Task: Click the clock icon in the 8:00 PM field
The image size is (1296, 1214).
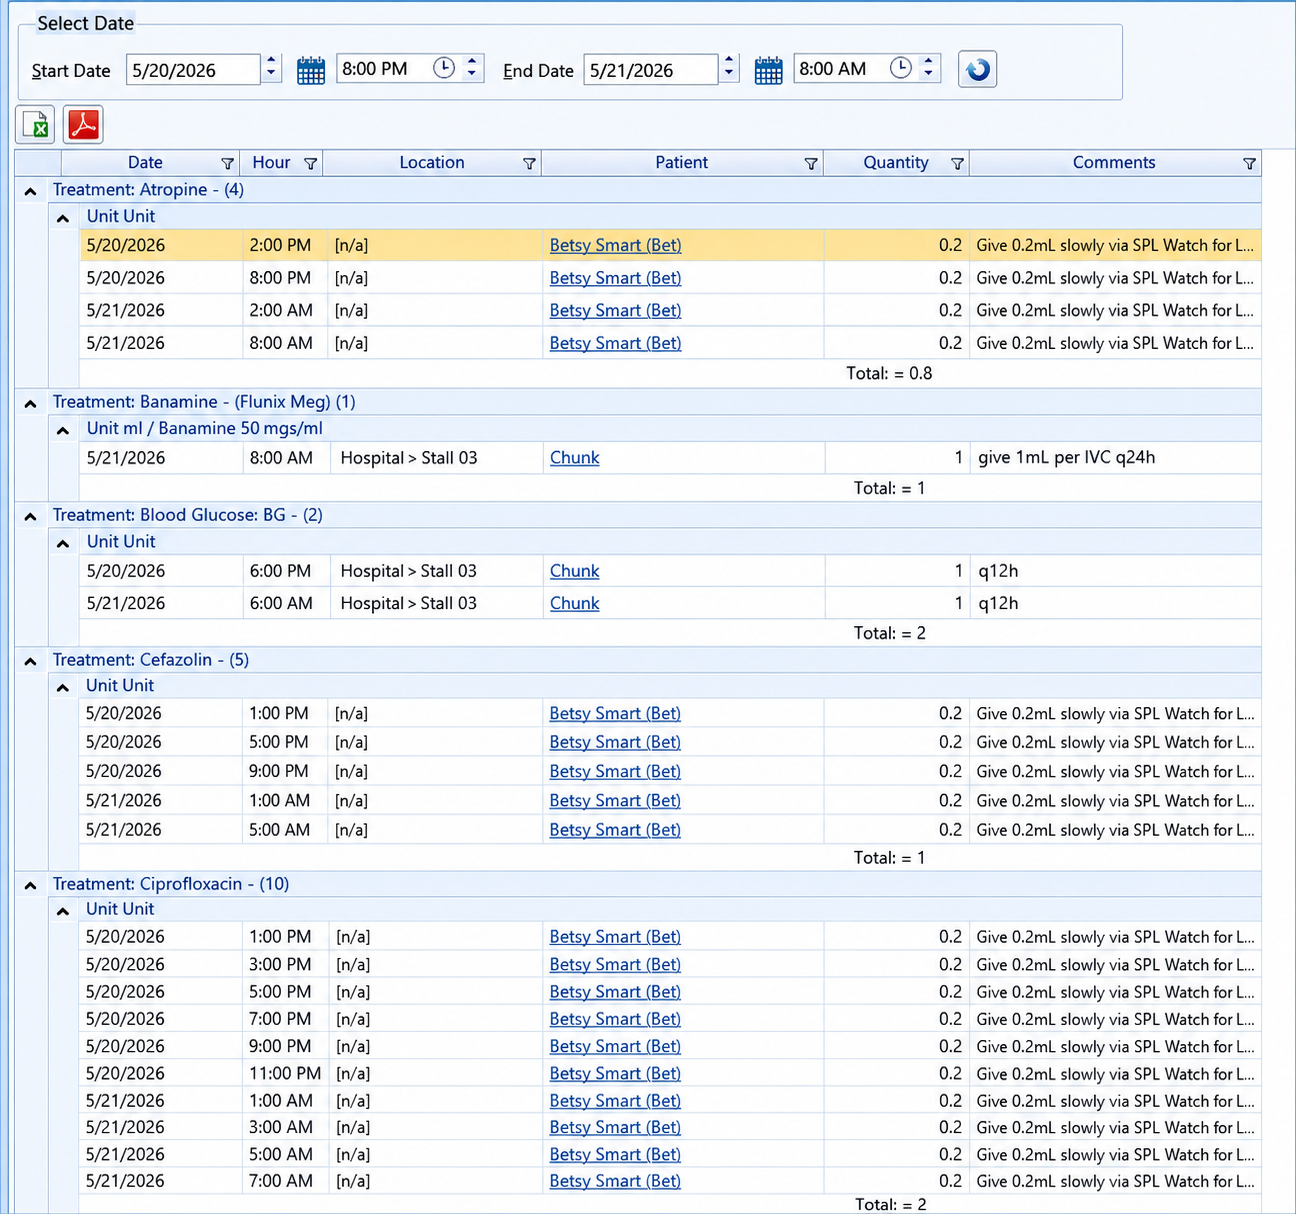Action: click(x=444, y=68)
